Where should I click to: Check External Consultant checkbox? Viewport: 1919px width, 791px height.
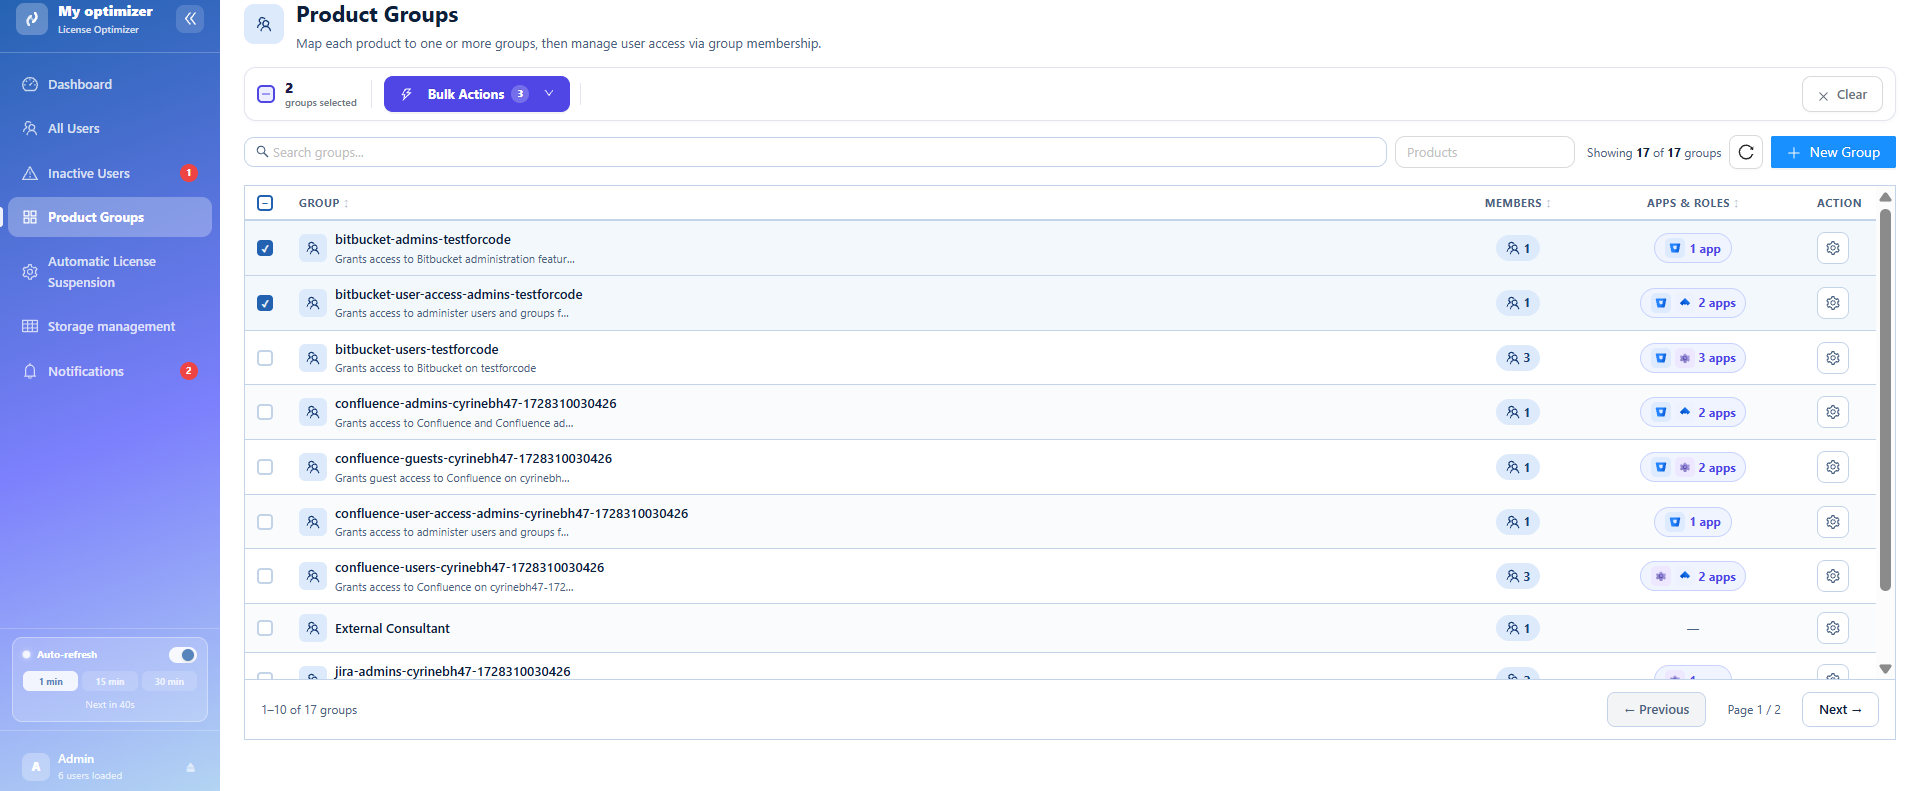265,628
